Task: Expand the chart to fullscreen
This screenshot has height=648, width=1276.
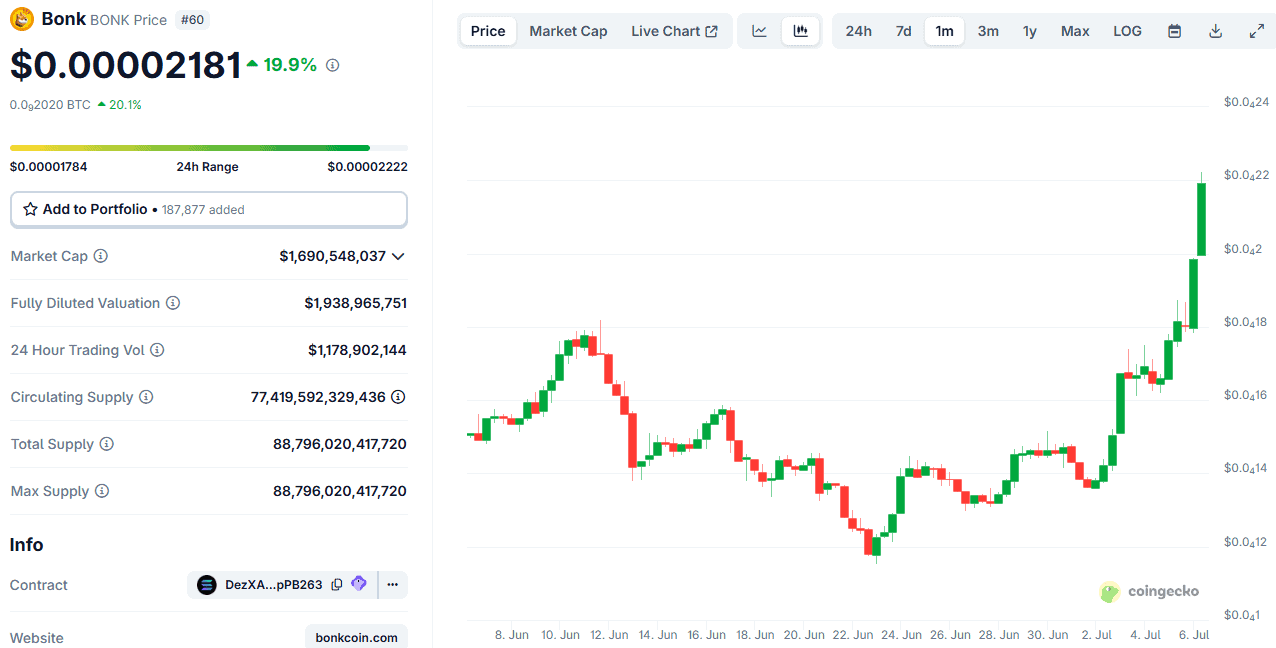Action: point(1256,31)
